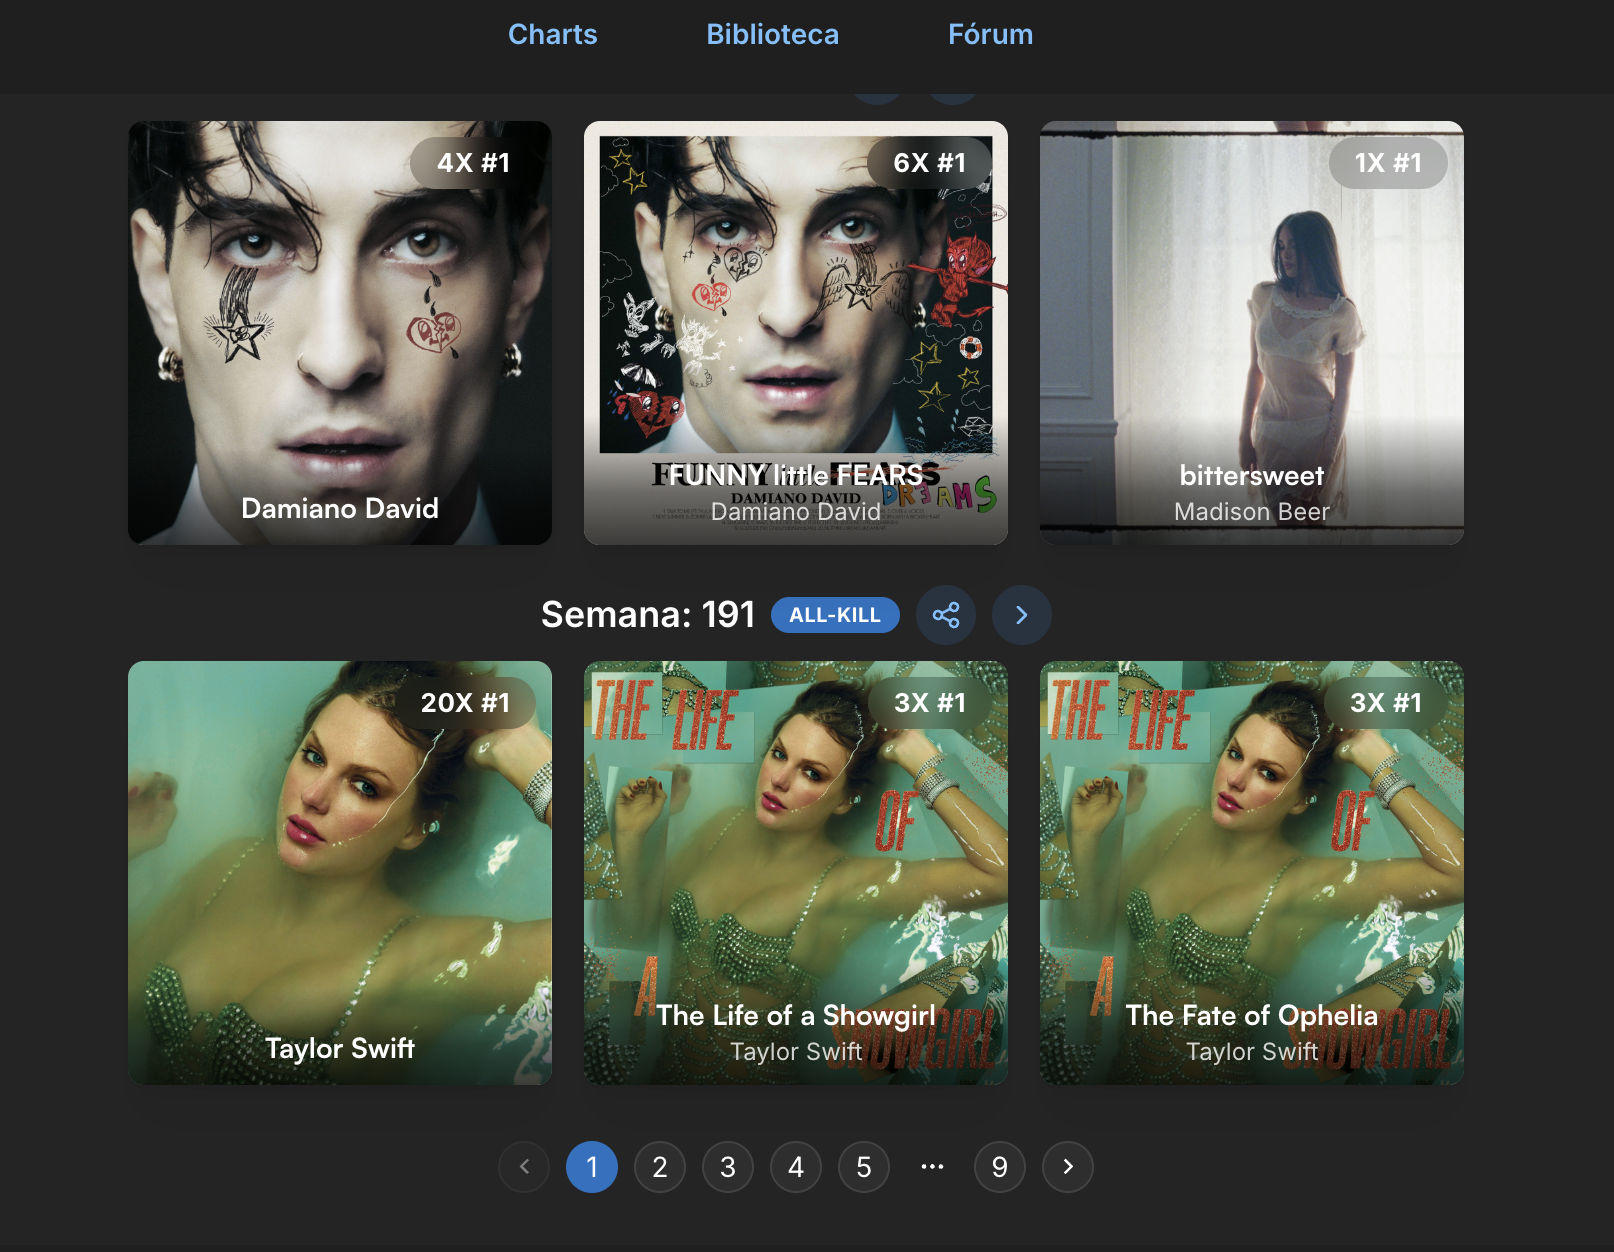Click the 3X #1 badge on The Life of a Showgirl
This screenshot has width=1614, height=1252.
click(x=930, y=703)
